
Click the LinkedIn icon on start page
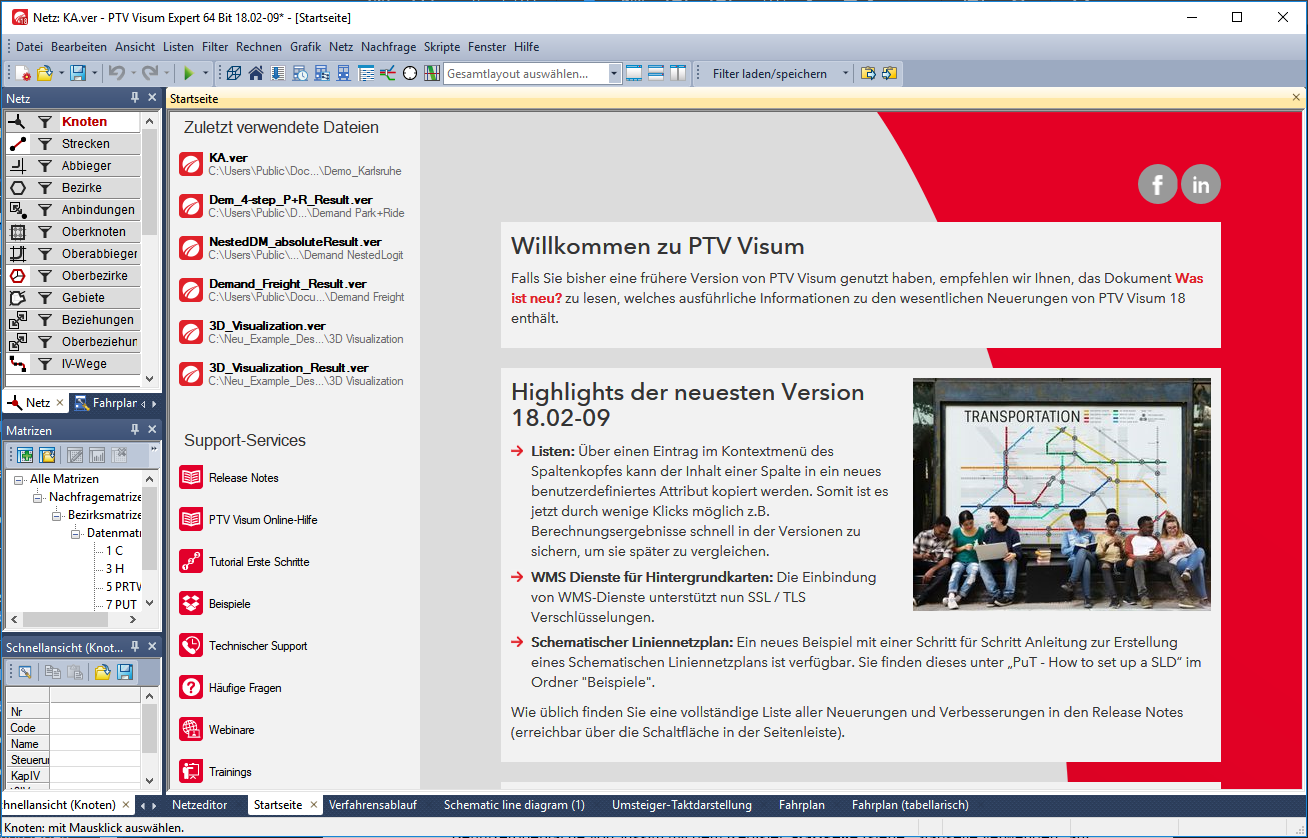point(1200,184)
